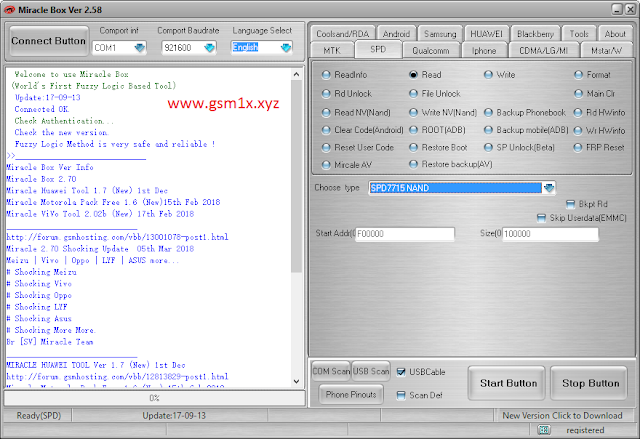This screenshot has width=640, height=439.
Task: Open the Language Select dropdown
Action: [x=286, y=48]
